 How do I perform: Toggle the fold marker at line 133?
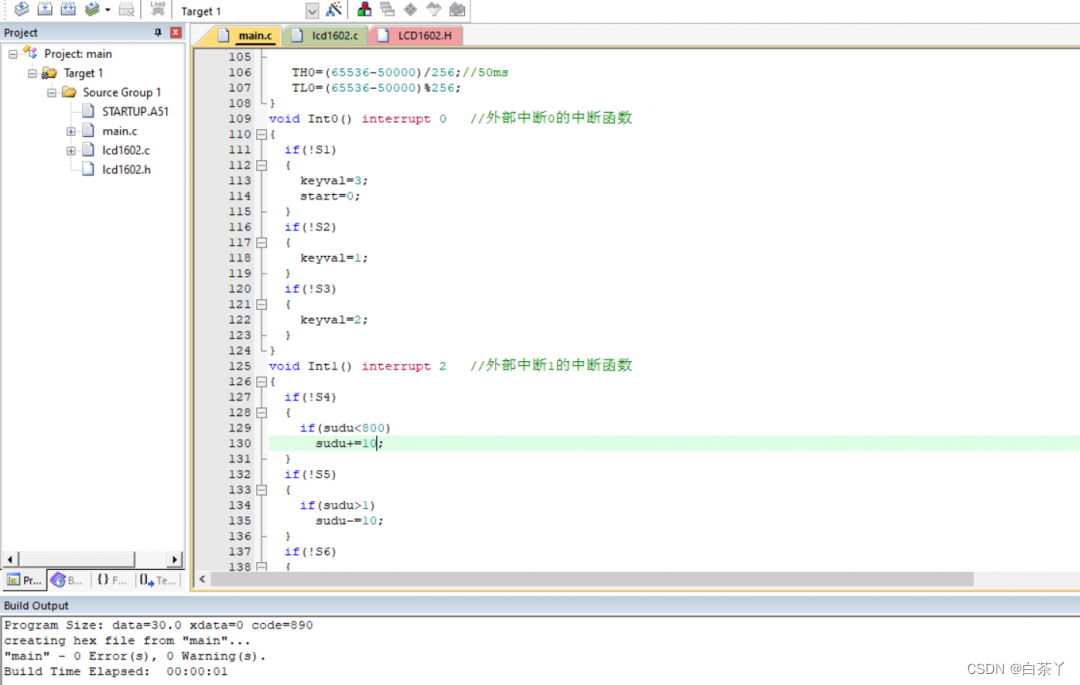click(x=261, y=490)
